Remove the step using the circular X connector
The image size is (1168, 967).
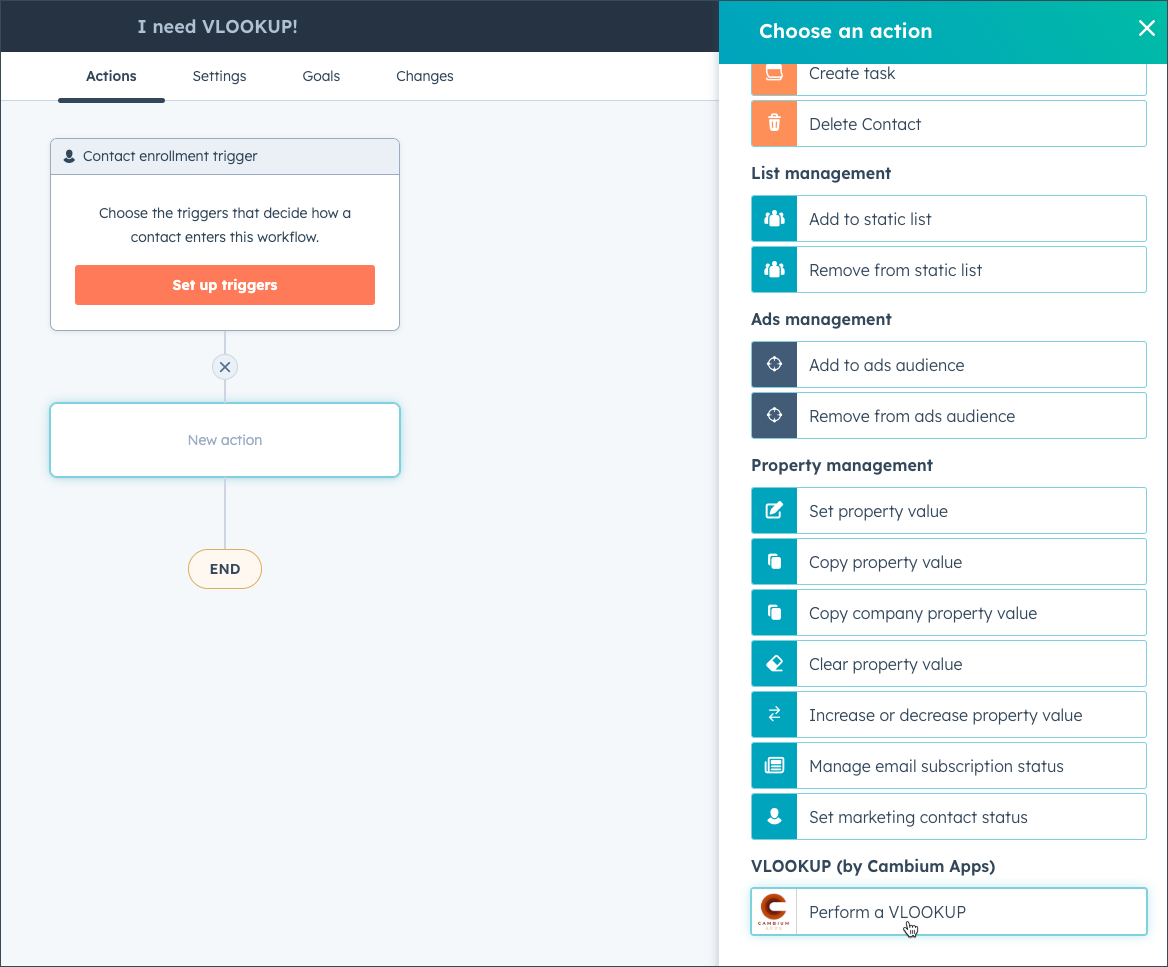click(225, 367)
